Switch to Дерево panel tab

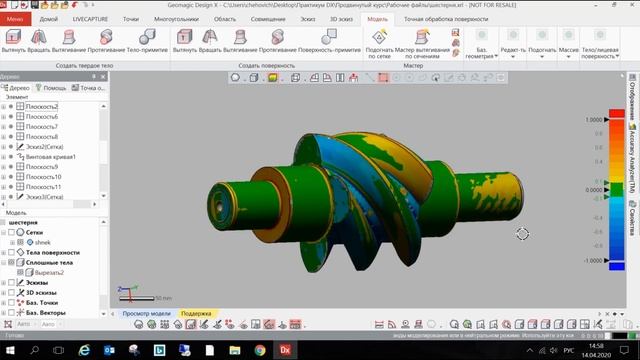(16, 88)
